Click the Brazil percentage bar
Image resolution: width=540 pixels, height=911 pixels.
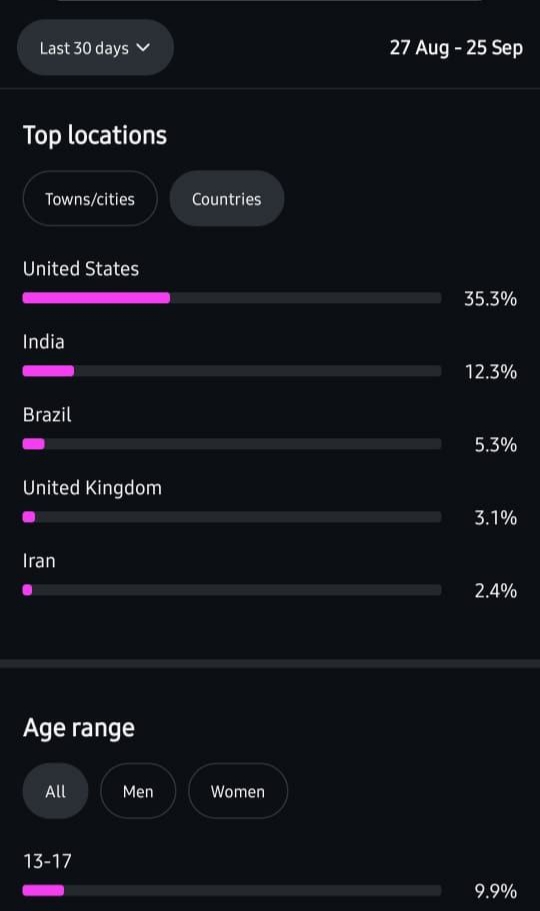[232, 444]
